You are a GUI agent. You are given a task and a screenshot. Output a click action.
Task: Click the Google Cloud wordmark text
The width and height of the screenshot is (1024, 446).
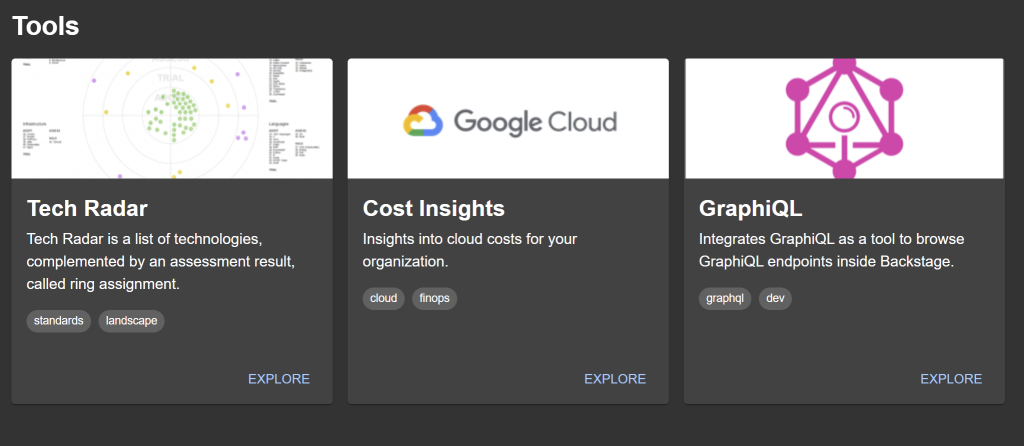535,122
